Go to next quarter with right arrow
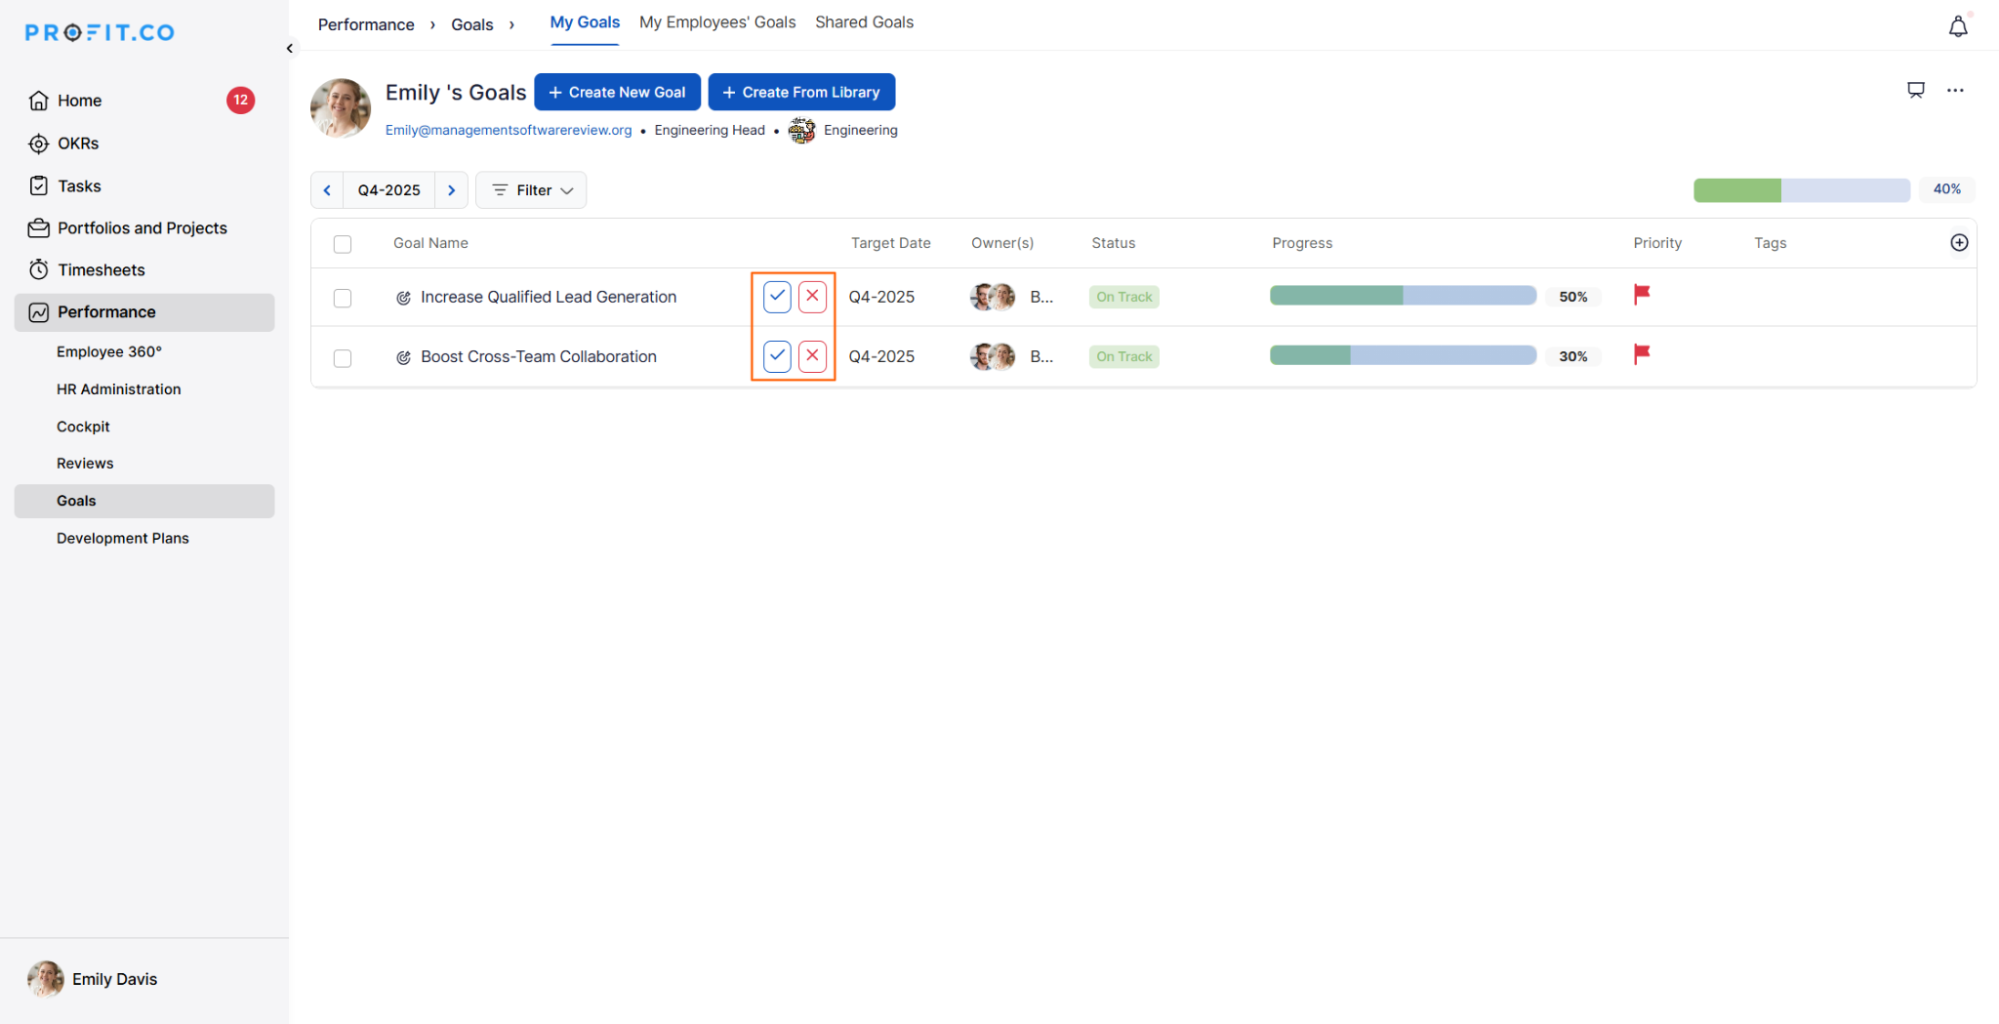The height and width of the screenshot is (1024, 1999). 451,190
